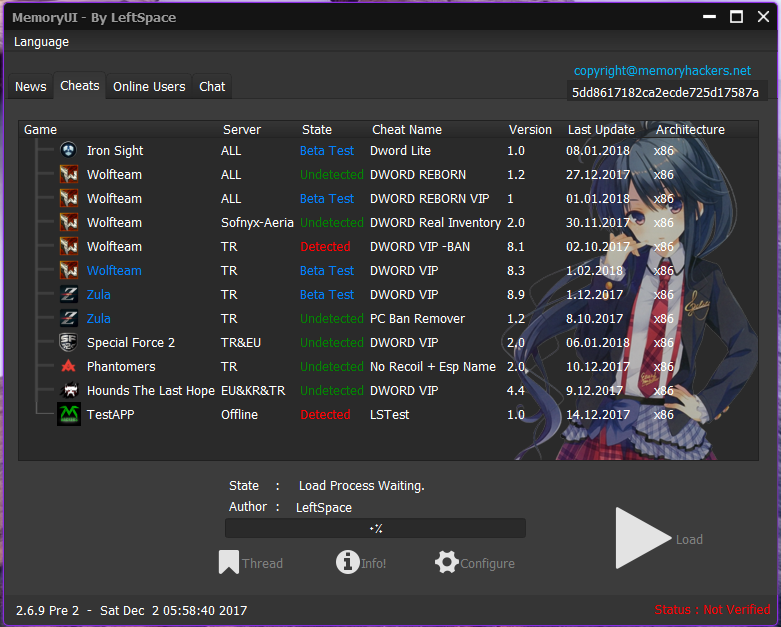Select the blue Wolfteam TR row name
The width and height of the screenshot is (781, 627).
114,270
